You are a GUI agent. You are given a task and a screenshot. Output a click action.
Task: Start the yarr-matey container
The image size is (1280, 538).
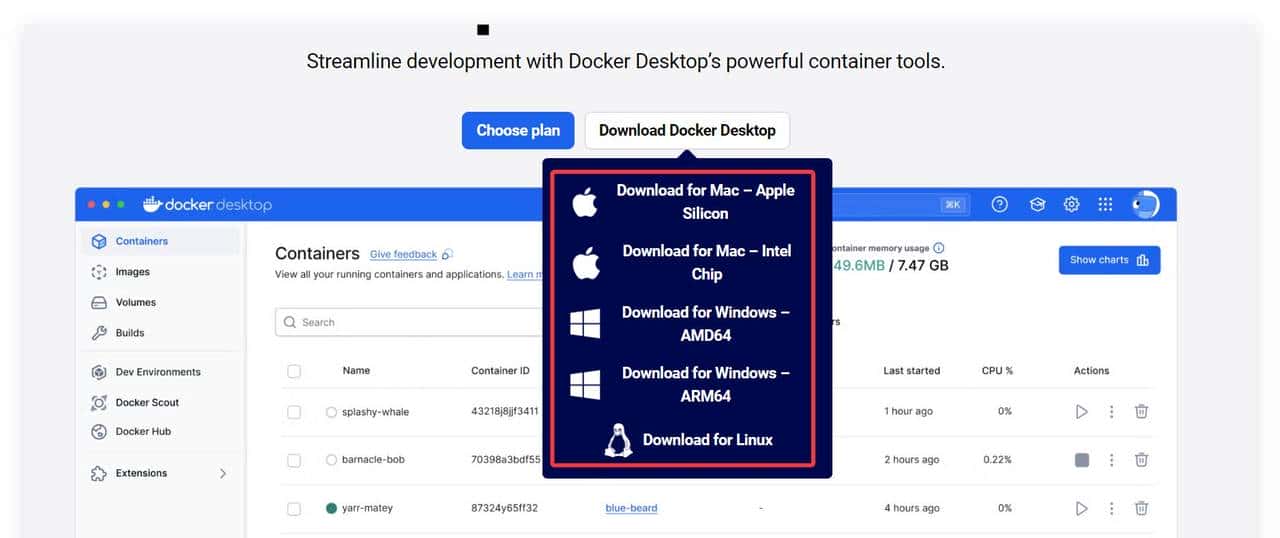point(1081,508)
